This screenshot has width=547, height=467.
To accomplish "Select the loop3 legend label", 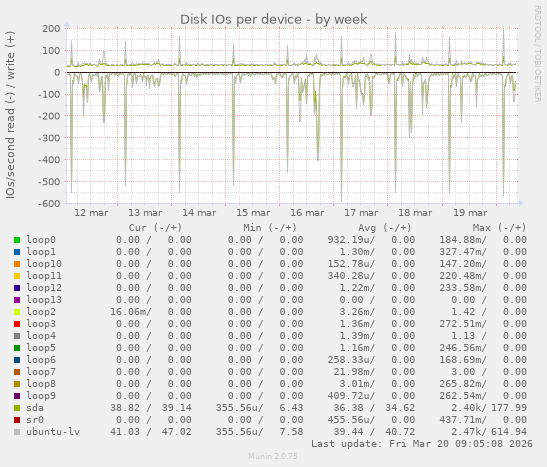I will [x=41, y=324].
